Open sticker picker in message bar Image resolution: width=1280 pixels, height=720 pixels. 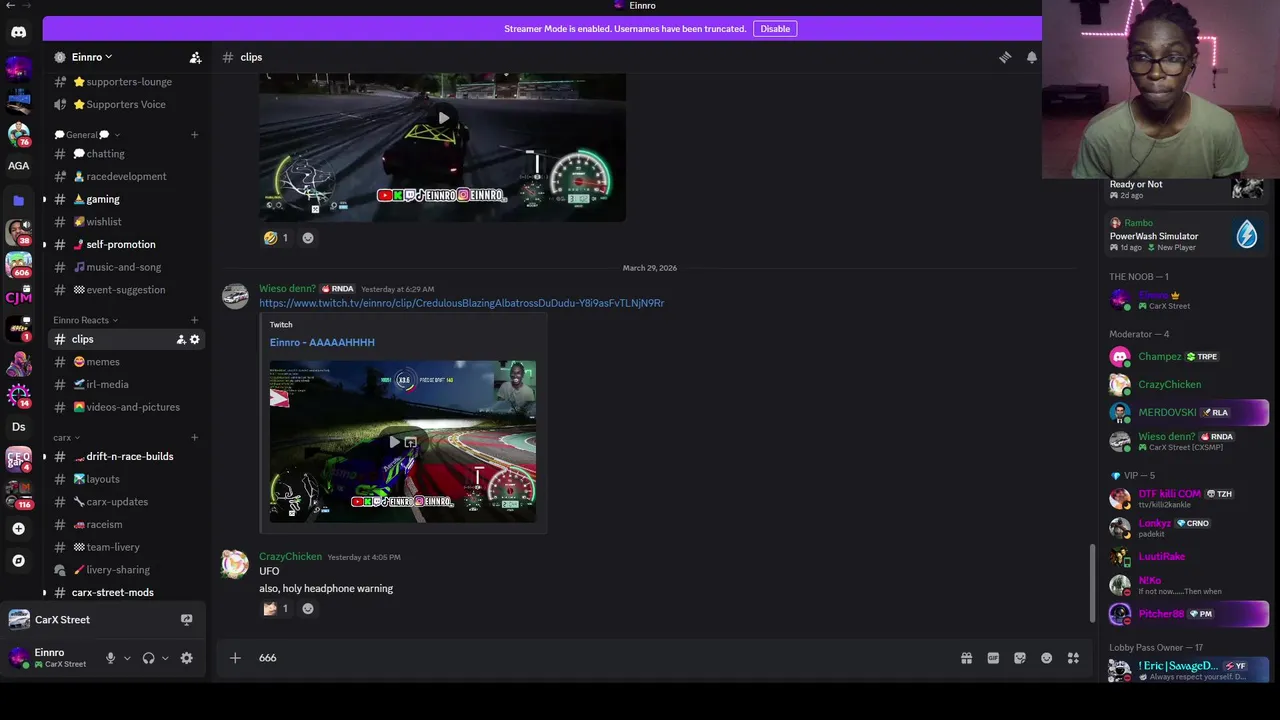pos(1020,658)
